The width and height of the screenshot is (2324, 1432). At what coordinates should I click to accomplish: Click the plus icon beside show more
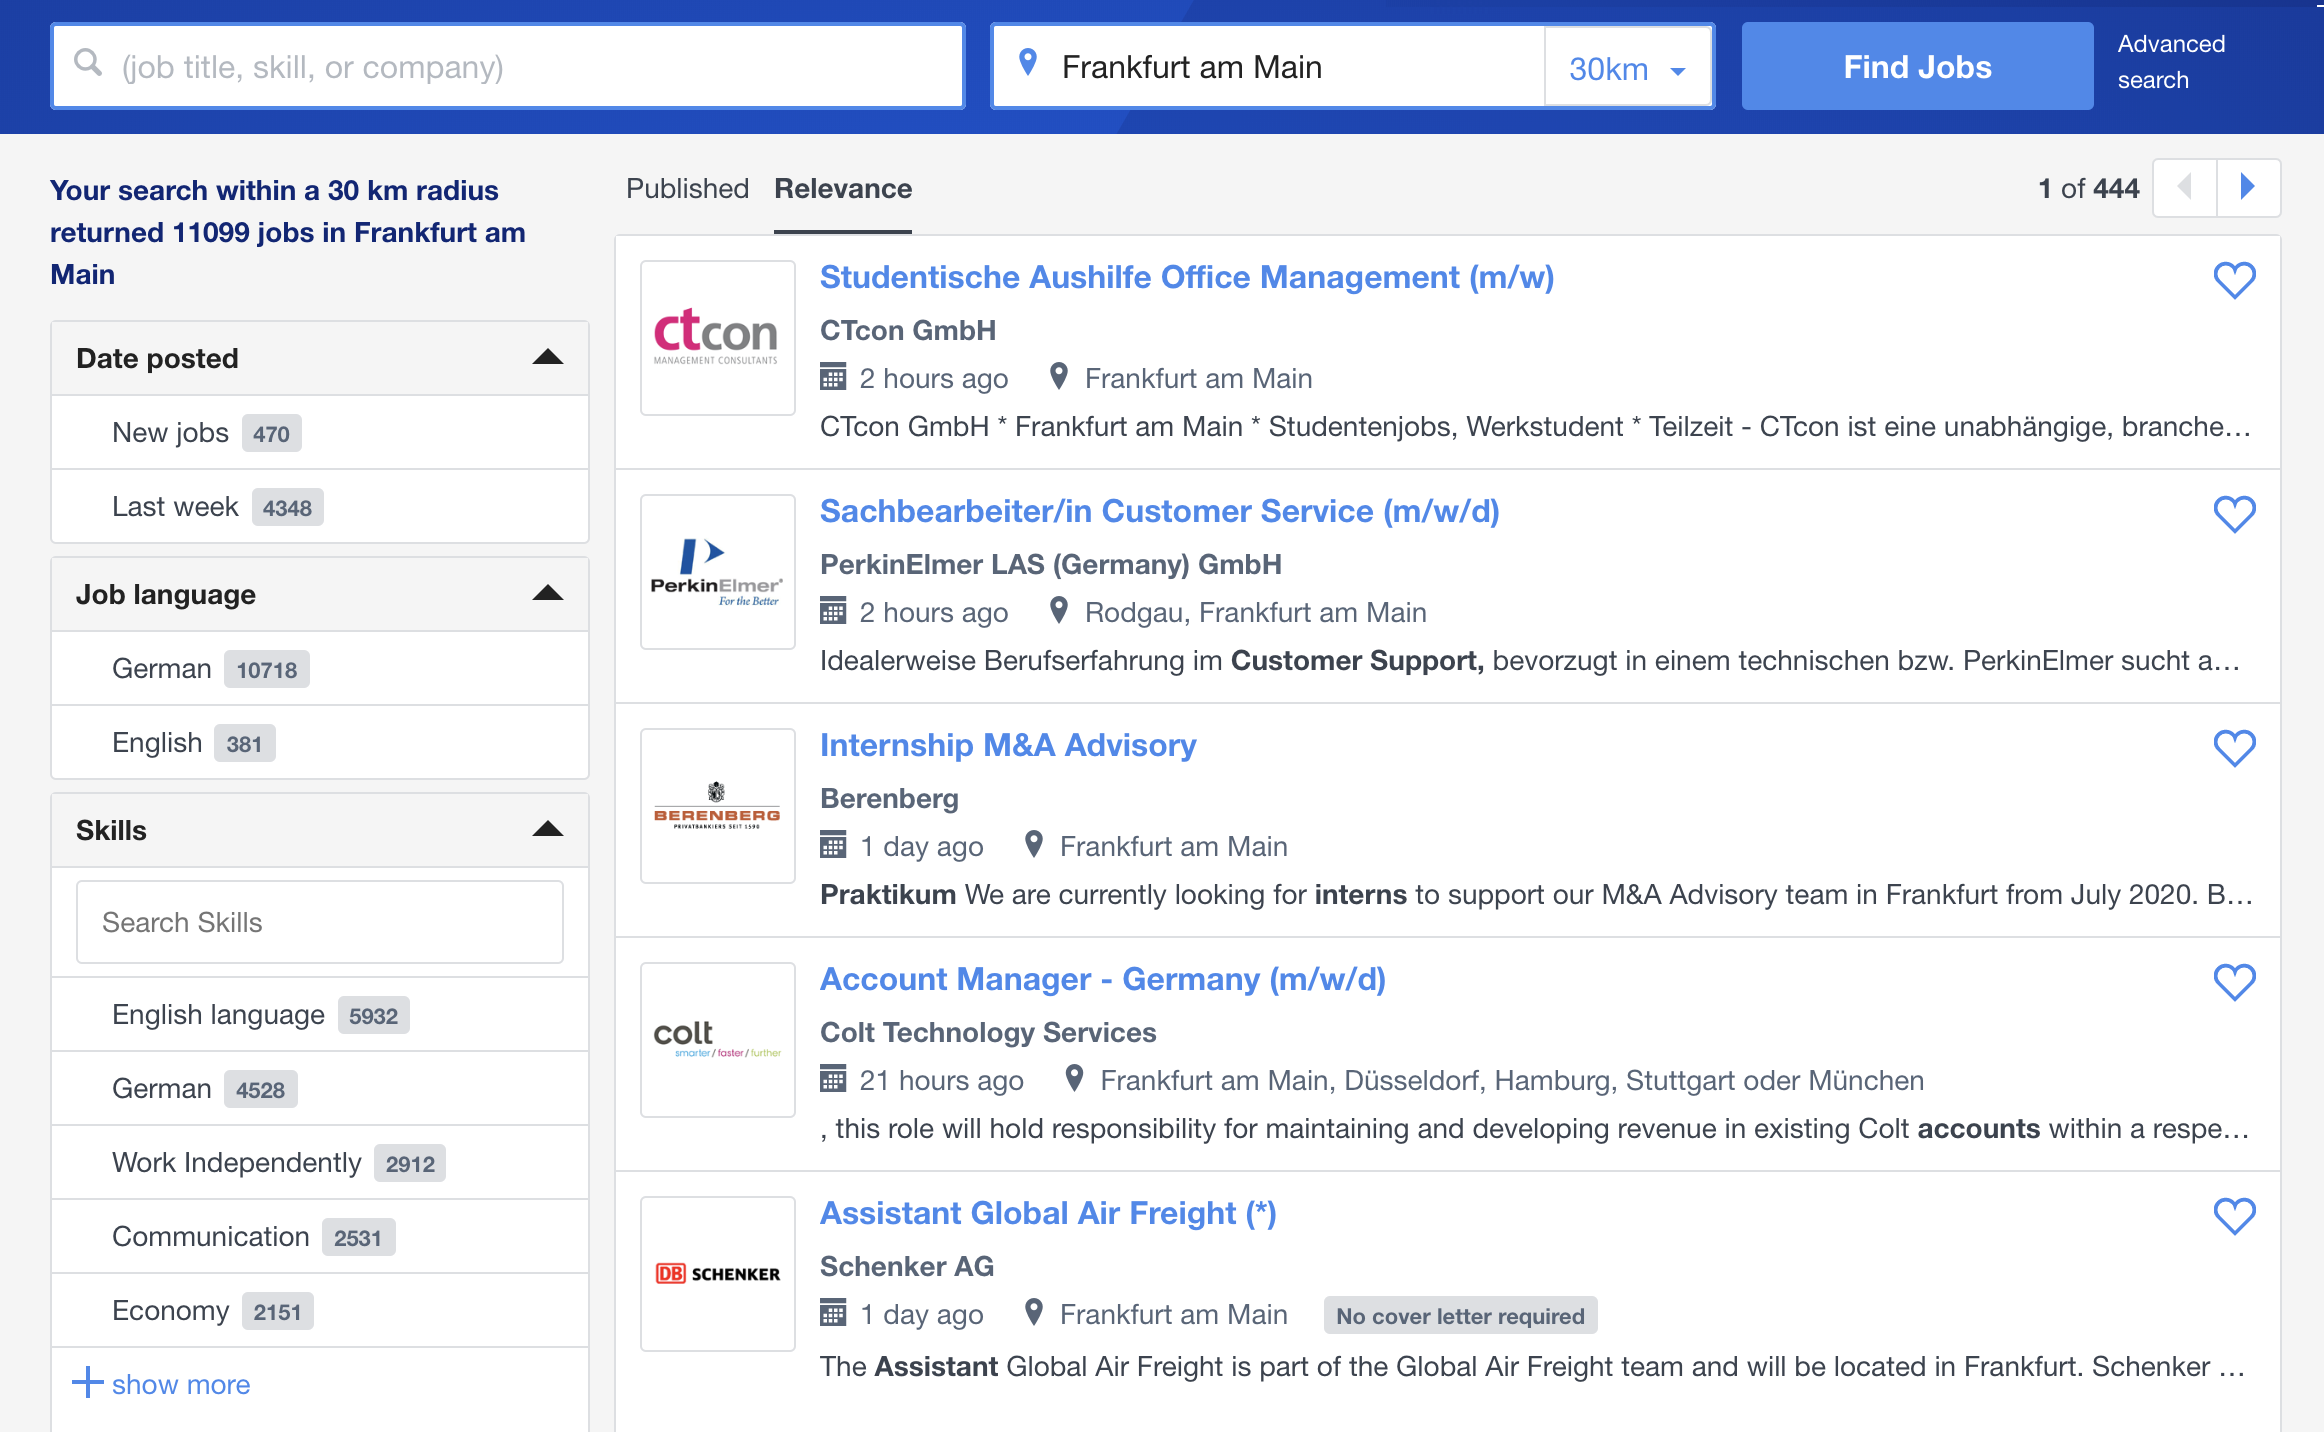pyautogui.click(x=88, y=1383)
